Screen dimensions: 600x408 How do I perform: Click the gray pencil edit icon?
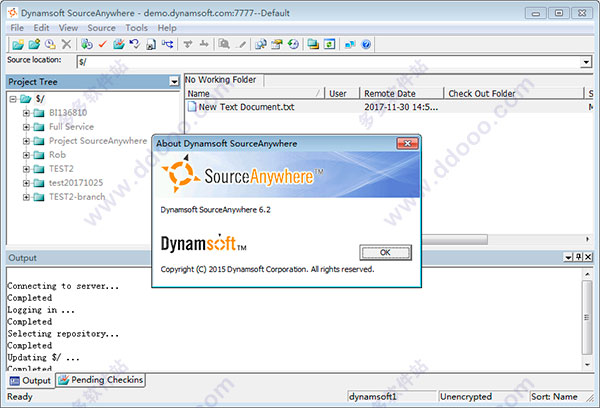pos(241,44)
